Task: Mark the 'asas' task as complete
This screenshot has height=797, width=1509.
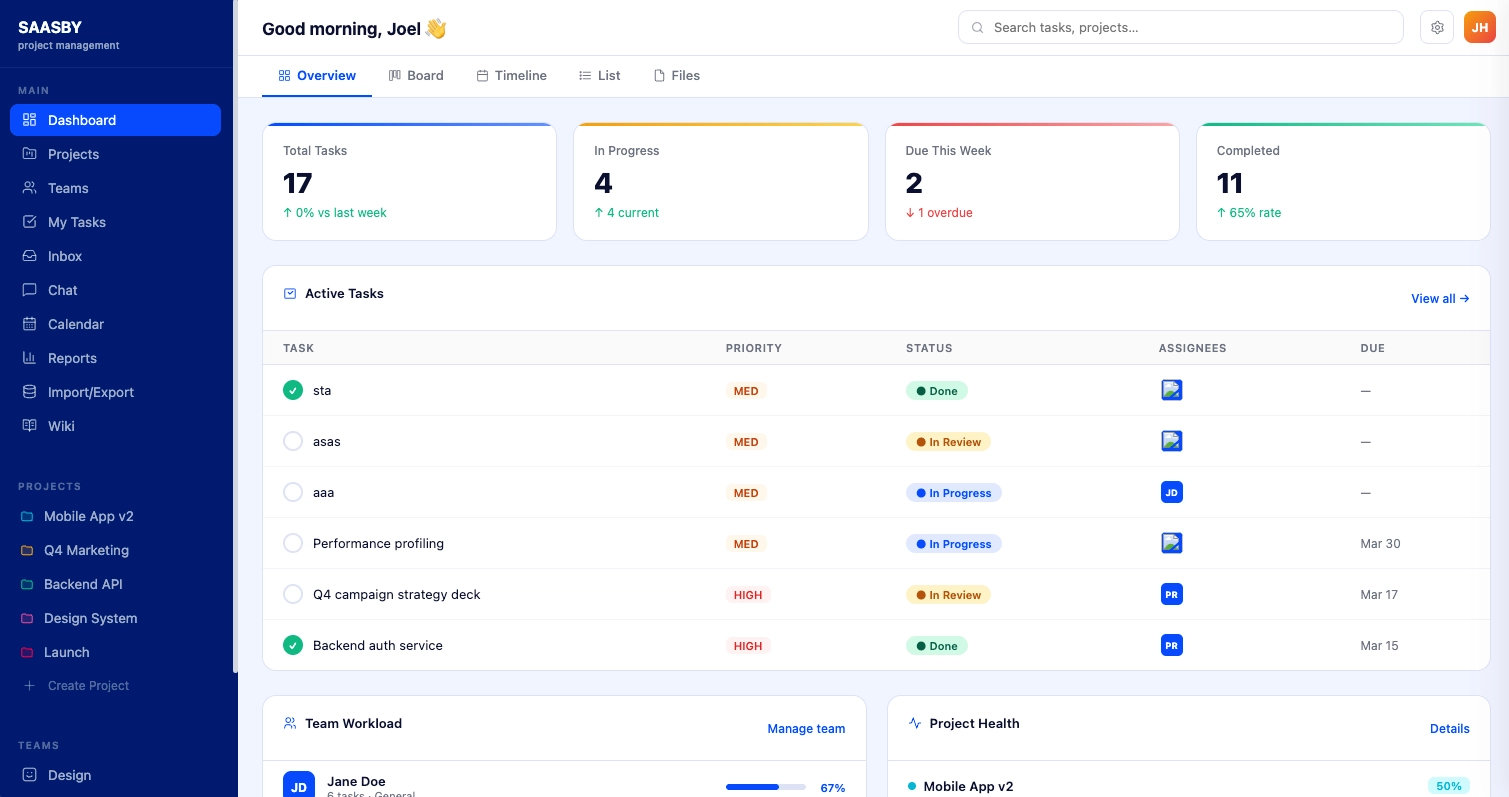Action: pyautogui.click(x=293, y=441)
